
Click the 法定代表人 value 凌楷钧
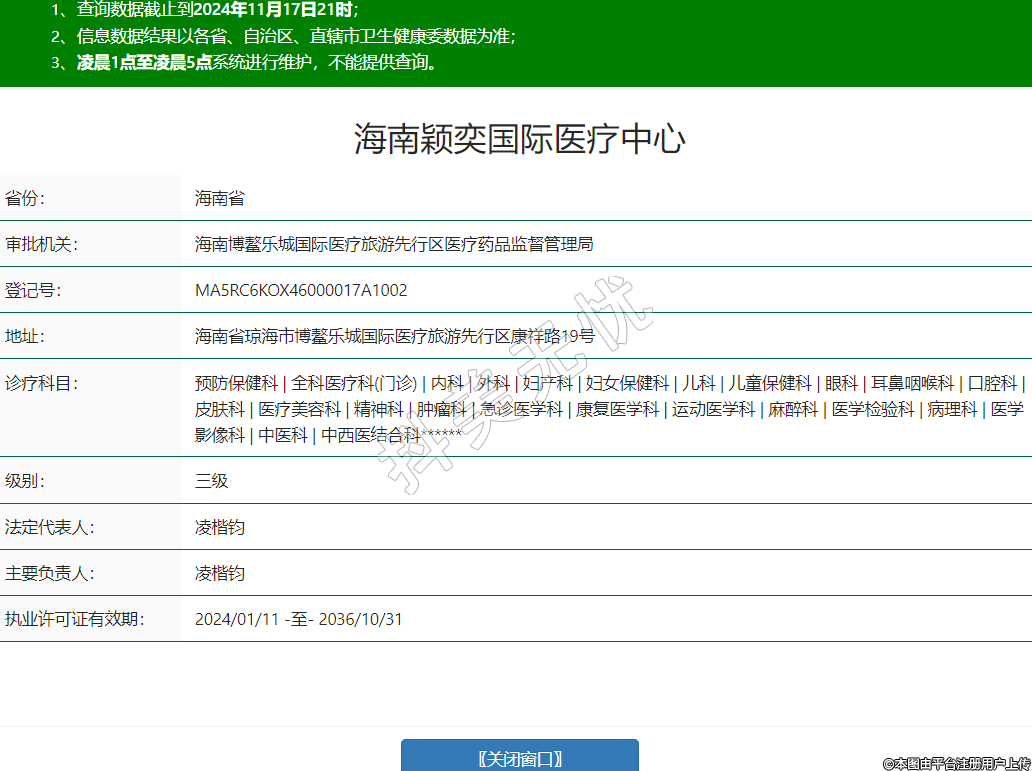click(219, 527)
